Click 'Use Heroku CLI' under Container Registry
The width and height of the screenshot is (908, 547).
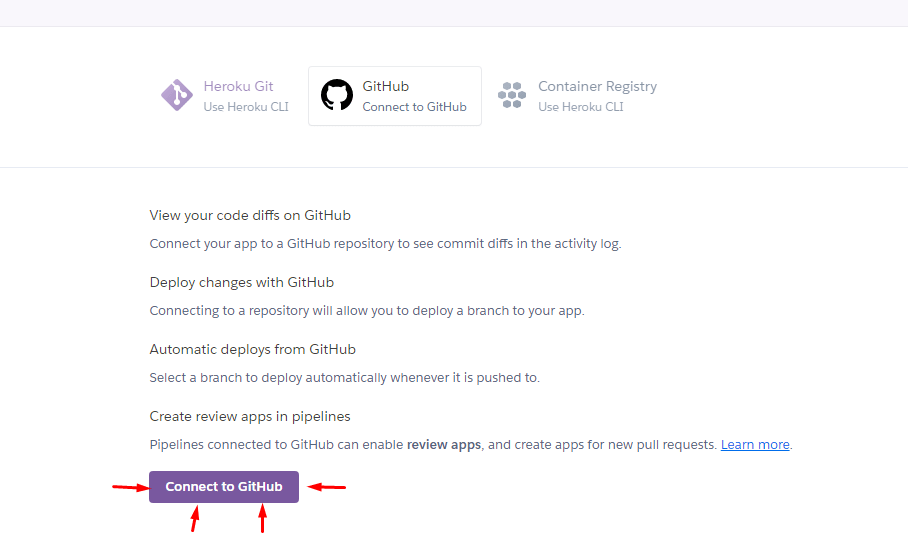[x=581, y=107]
